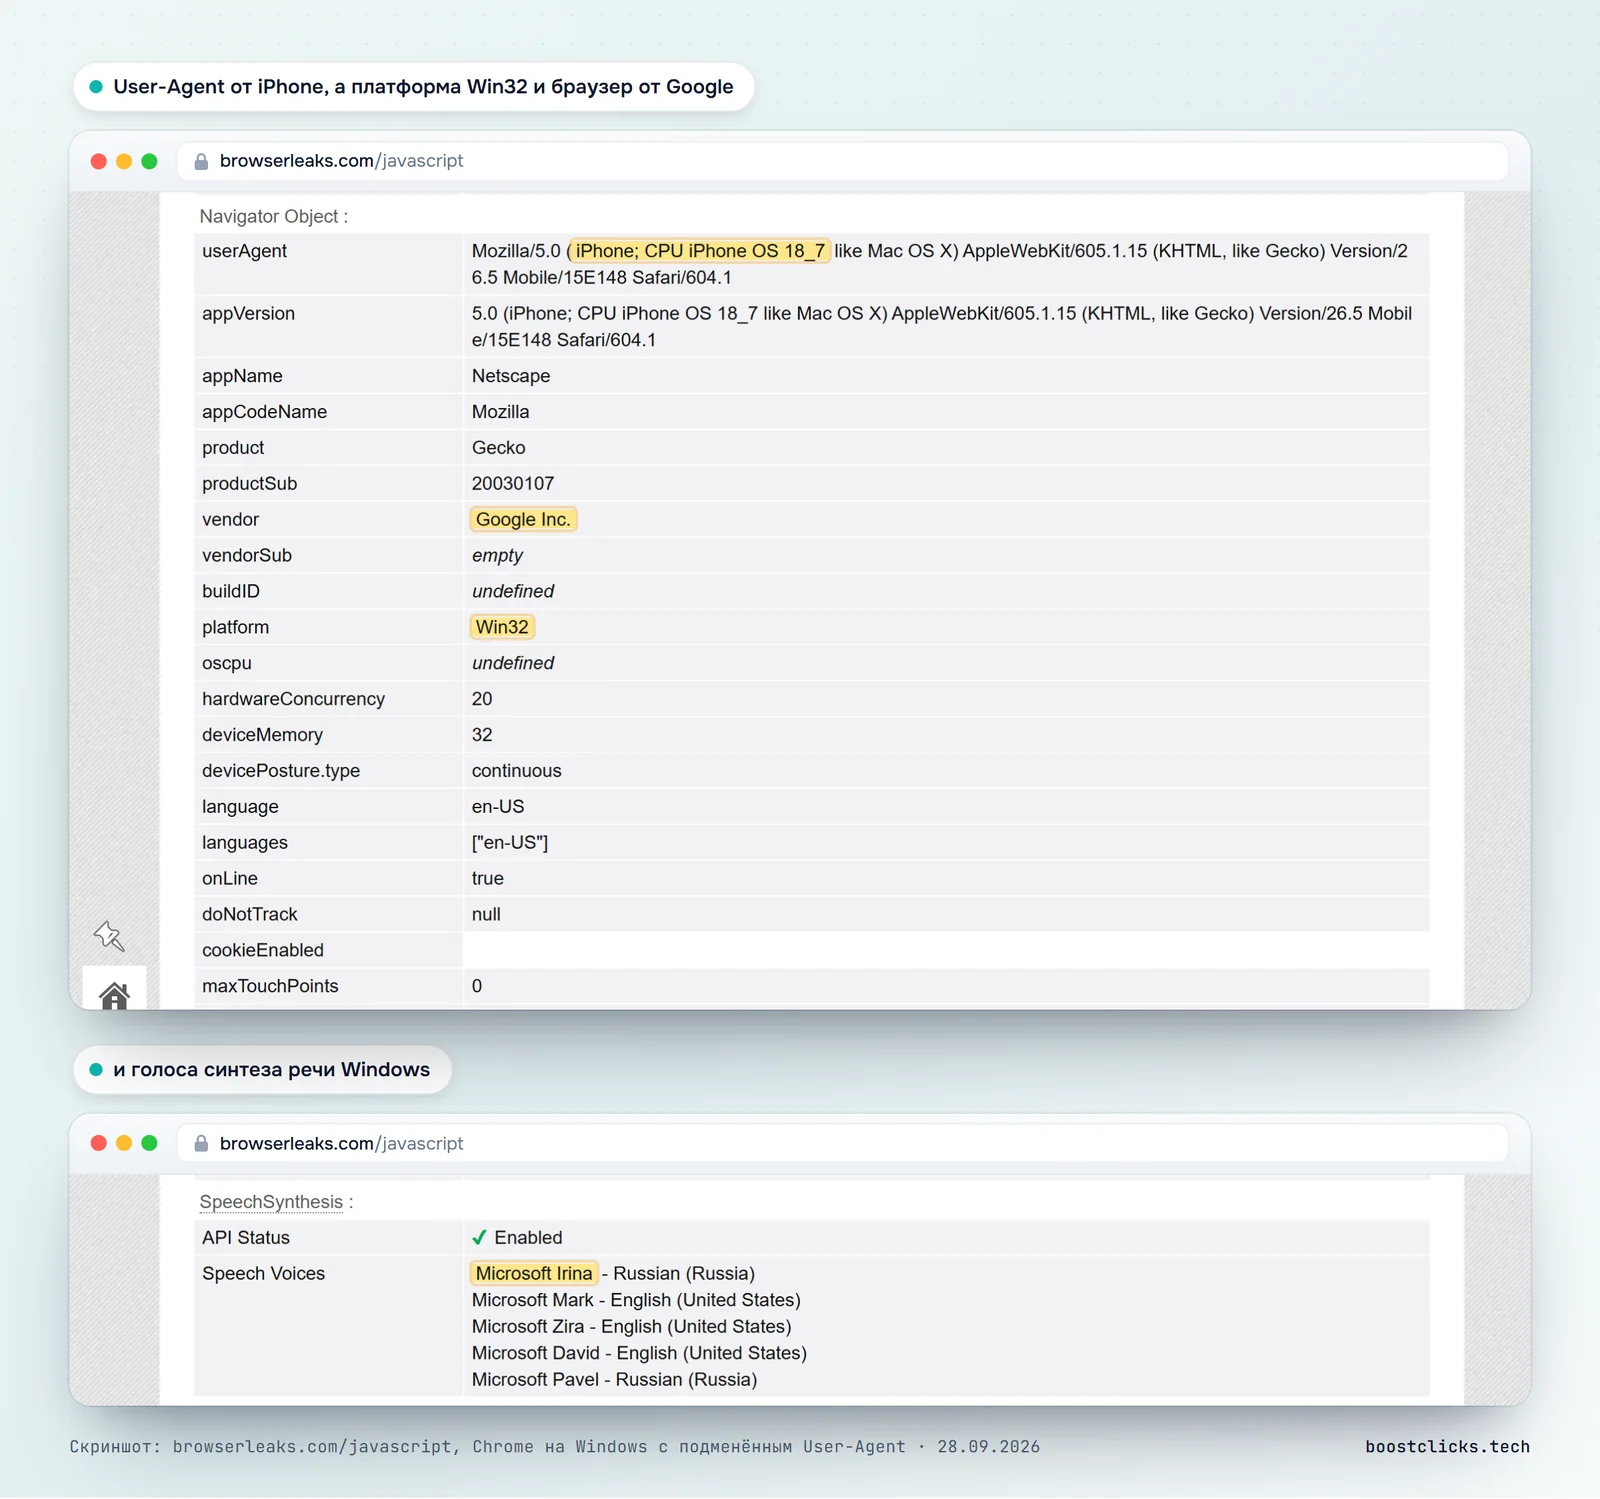
Task: Click the Gecko product value
Action: coord(498,448)
